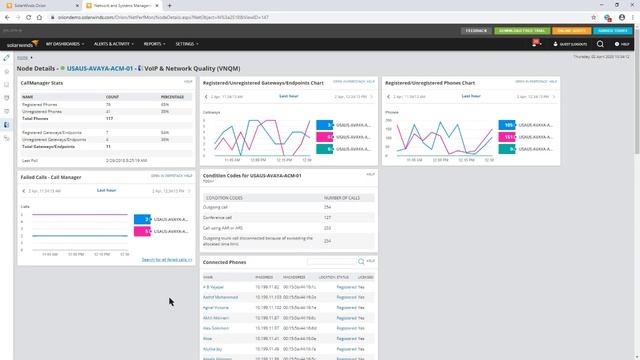Click the browser extension icon with red badge
640x360 pixels.
[x=608, y=18]
